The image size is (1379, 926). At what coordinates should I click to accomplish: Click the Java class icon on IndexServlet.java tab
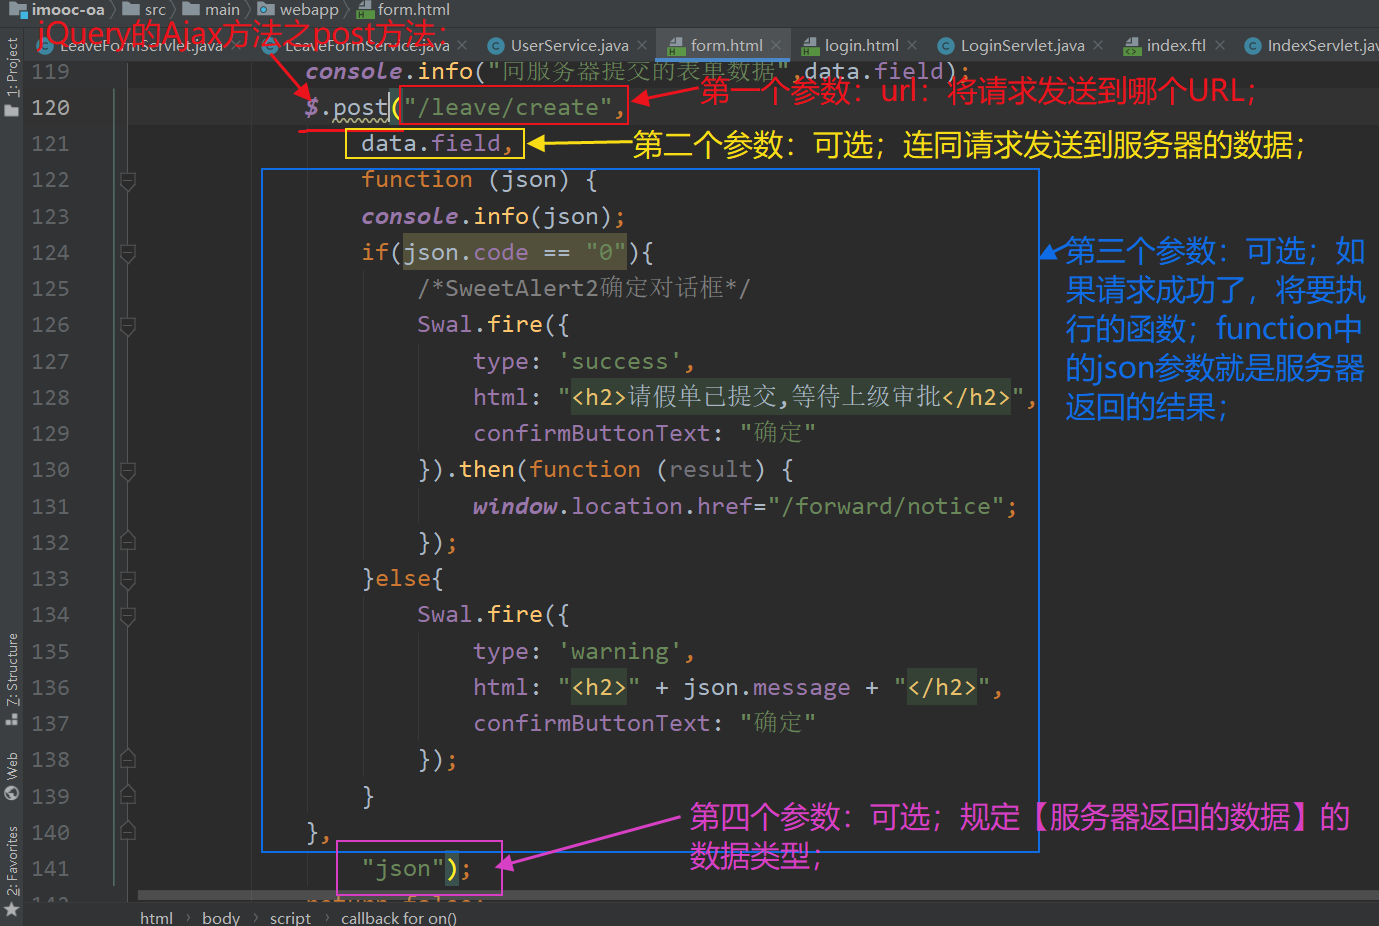1252,44
